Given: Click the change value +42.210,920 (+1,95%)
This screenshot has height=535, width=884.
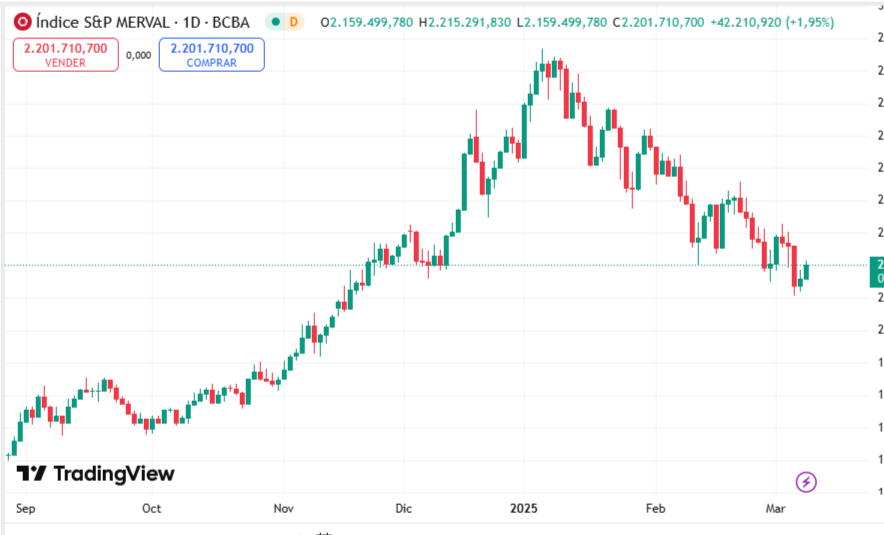Looking at the screenshot, I should tap(772, 23).
